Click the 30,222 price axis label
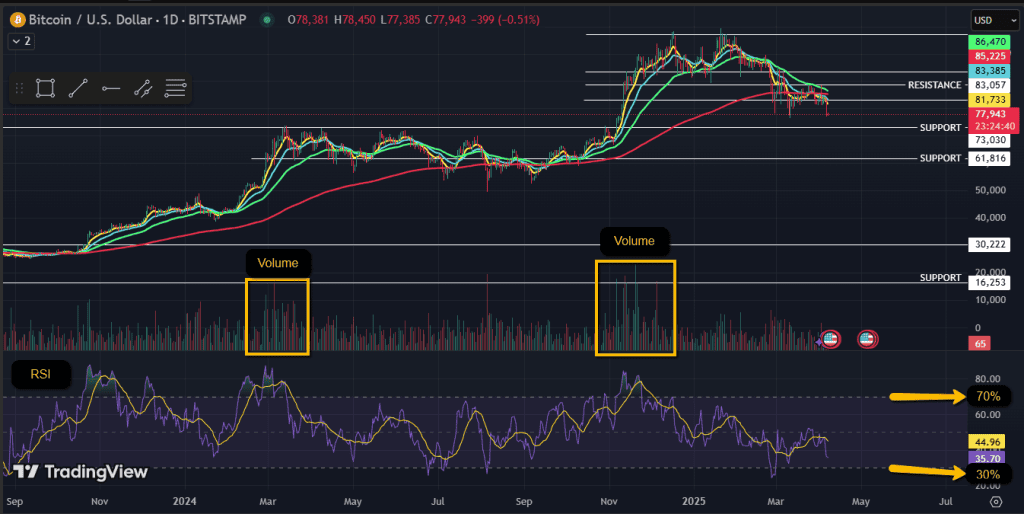Screen dimensions: 1024x514 click(x=989, y=245)
